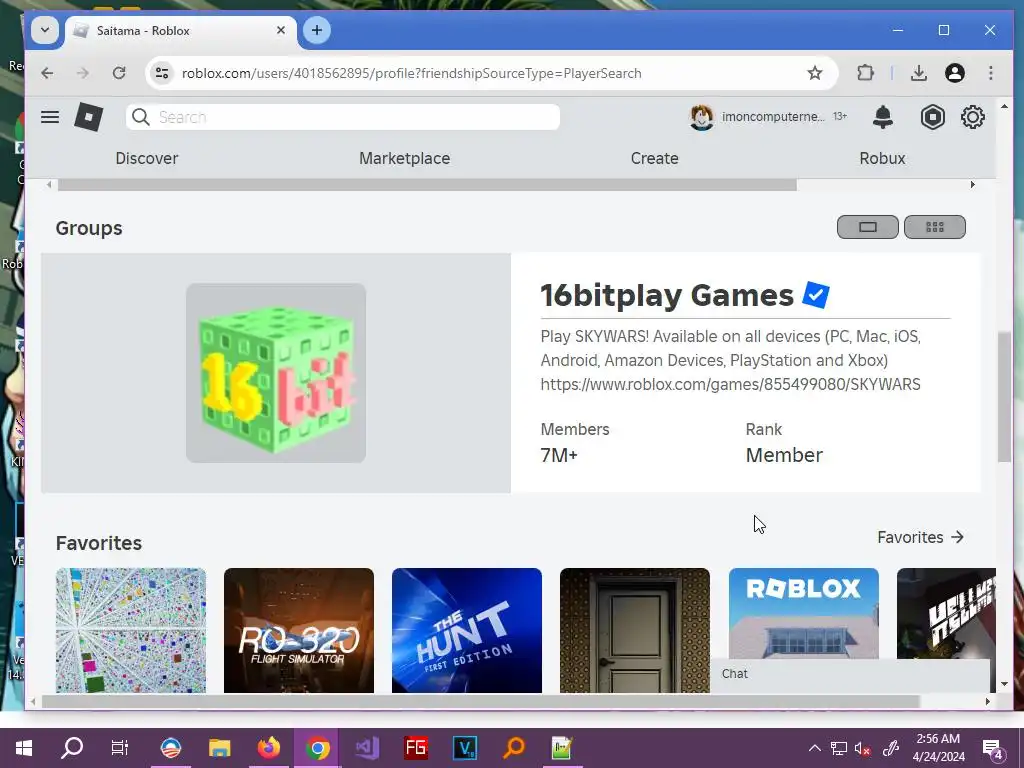Open the Robux hexagon icon

click(933, 117)
